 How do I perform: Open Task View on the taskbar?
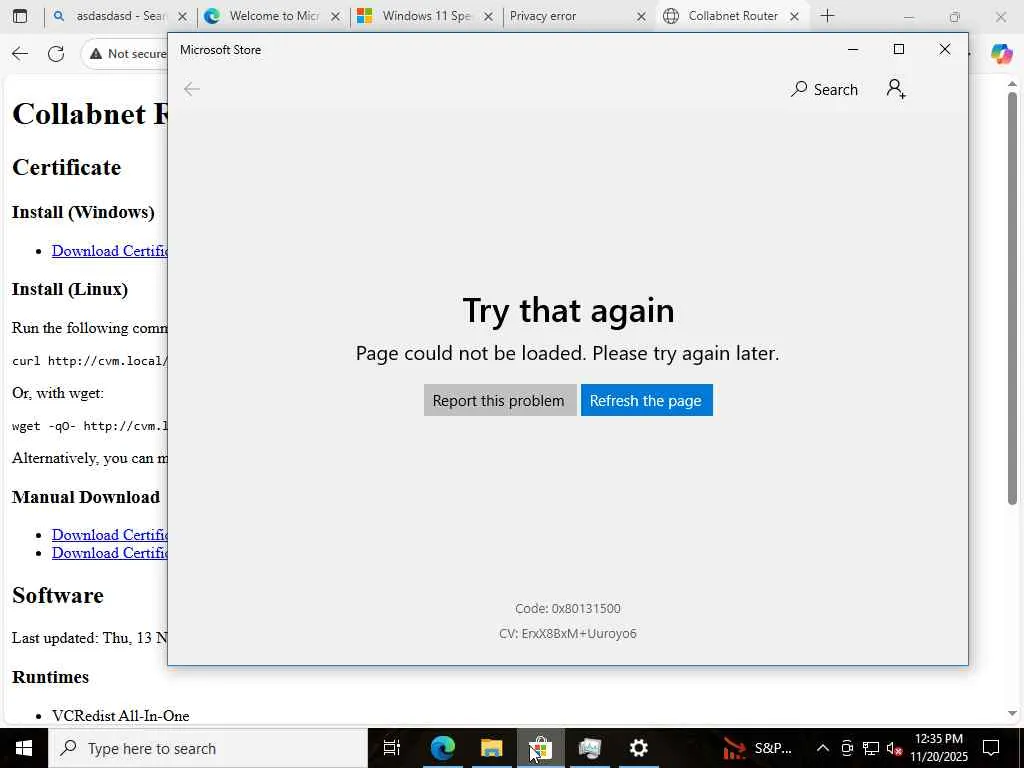(x=391, y=748)
